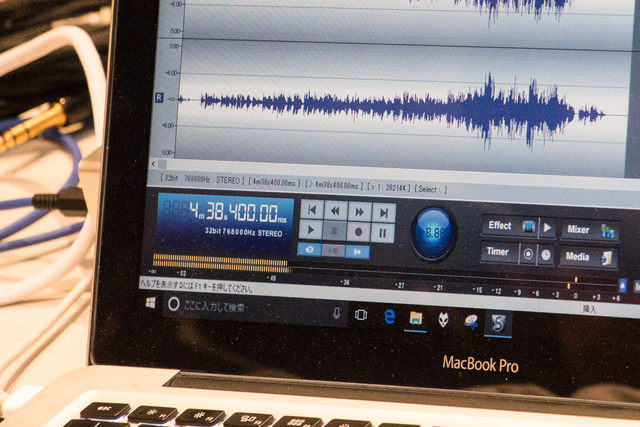
Task: Toggle the blue arrow-from-bar button under transport
Action: click(x=358, y=252)
